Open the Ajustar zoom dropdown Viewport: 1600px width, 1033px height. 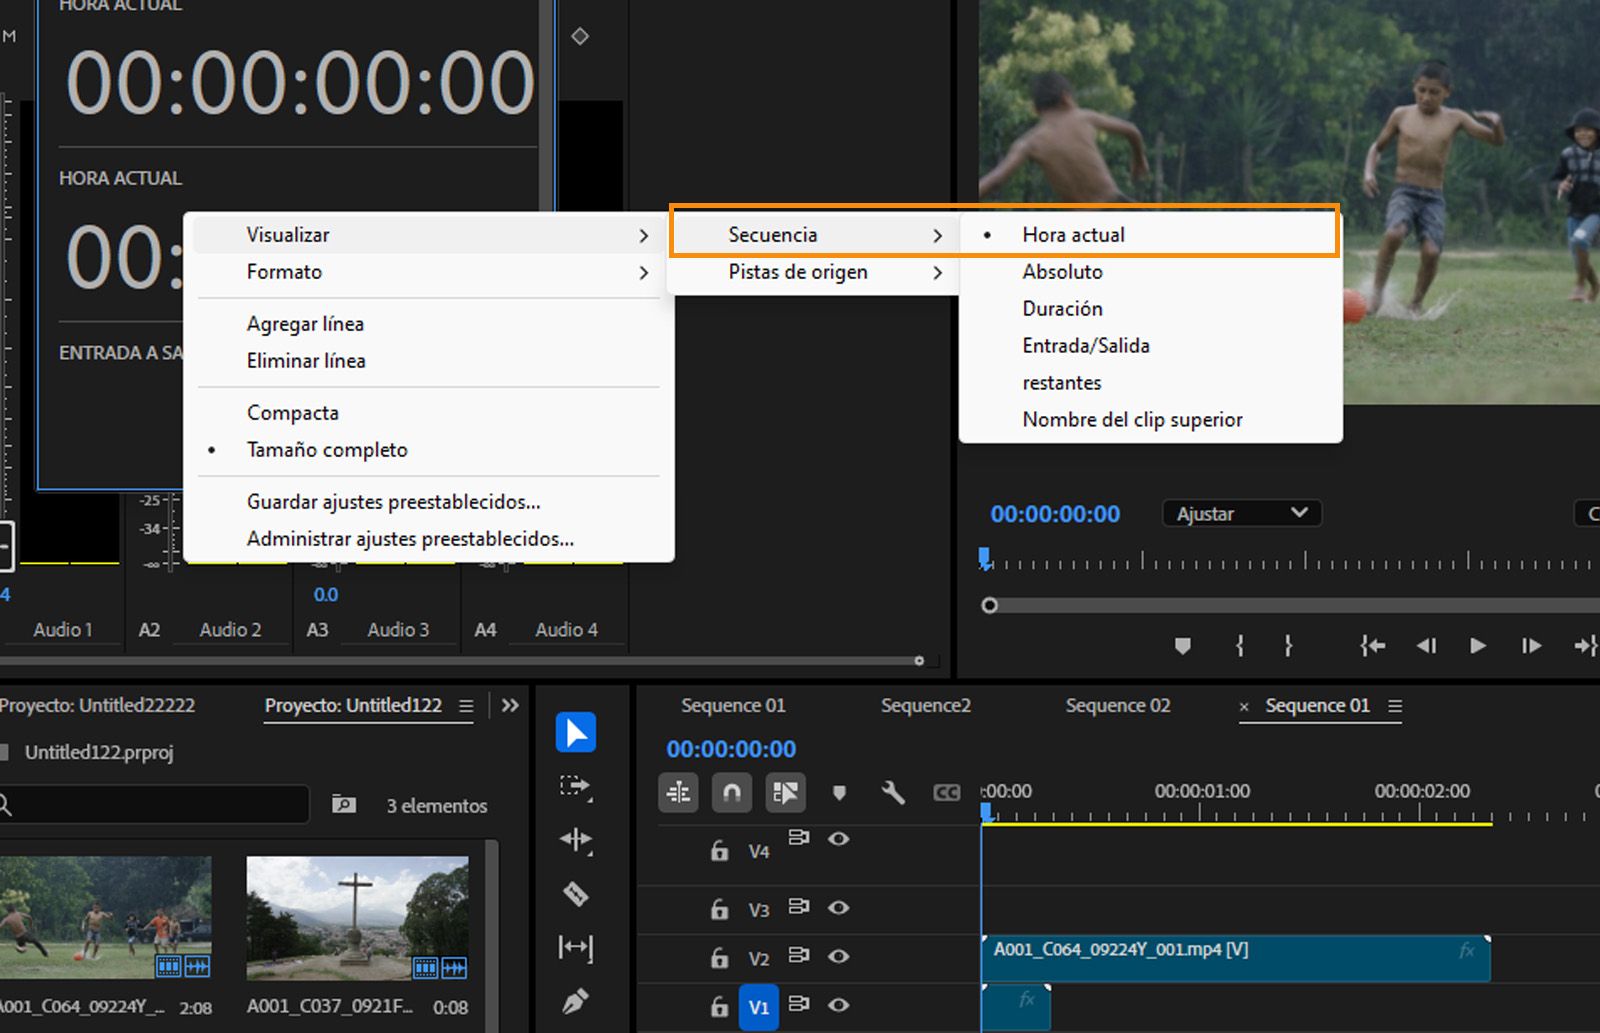(1242, 514)
